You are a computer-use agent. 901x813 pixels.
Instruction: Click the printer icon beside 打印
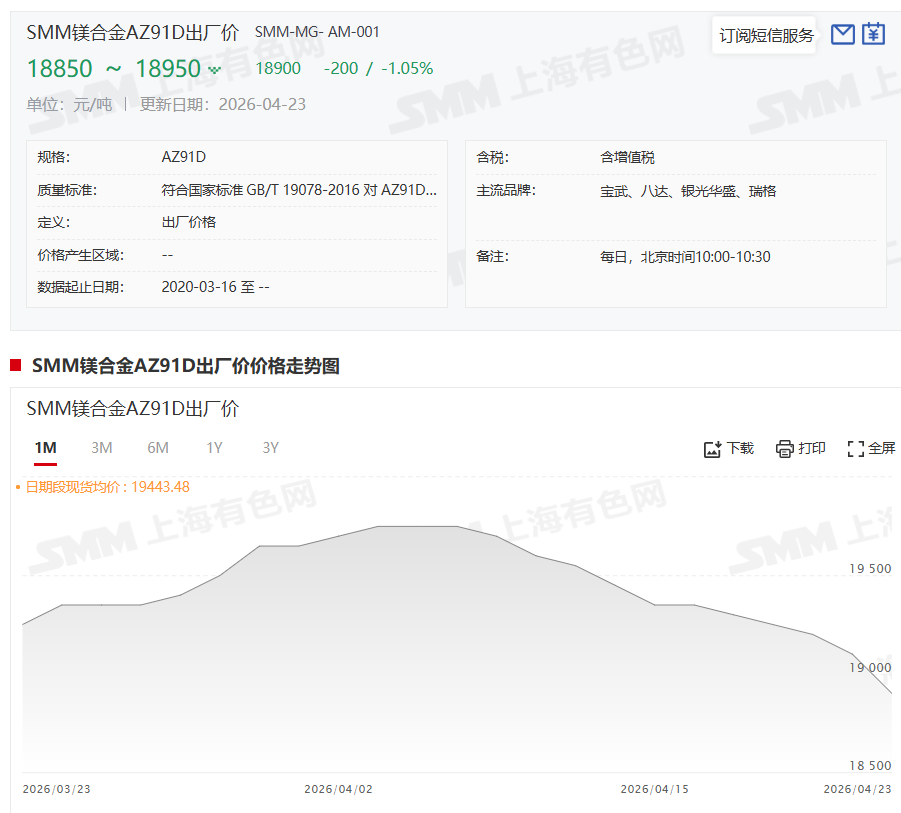(x=784, y=449)
